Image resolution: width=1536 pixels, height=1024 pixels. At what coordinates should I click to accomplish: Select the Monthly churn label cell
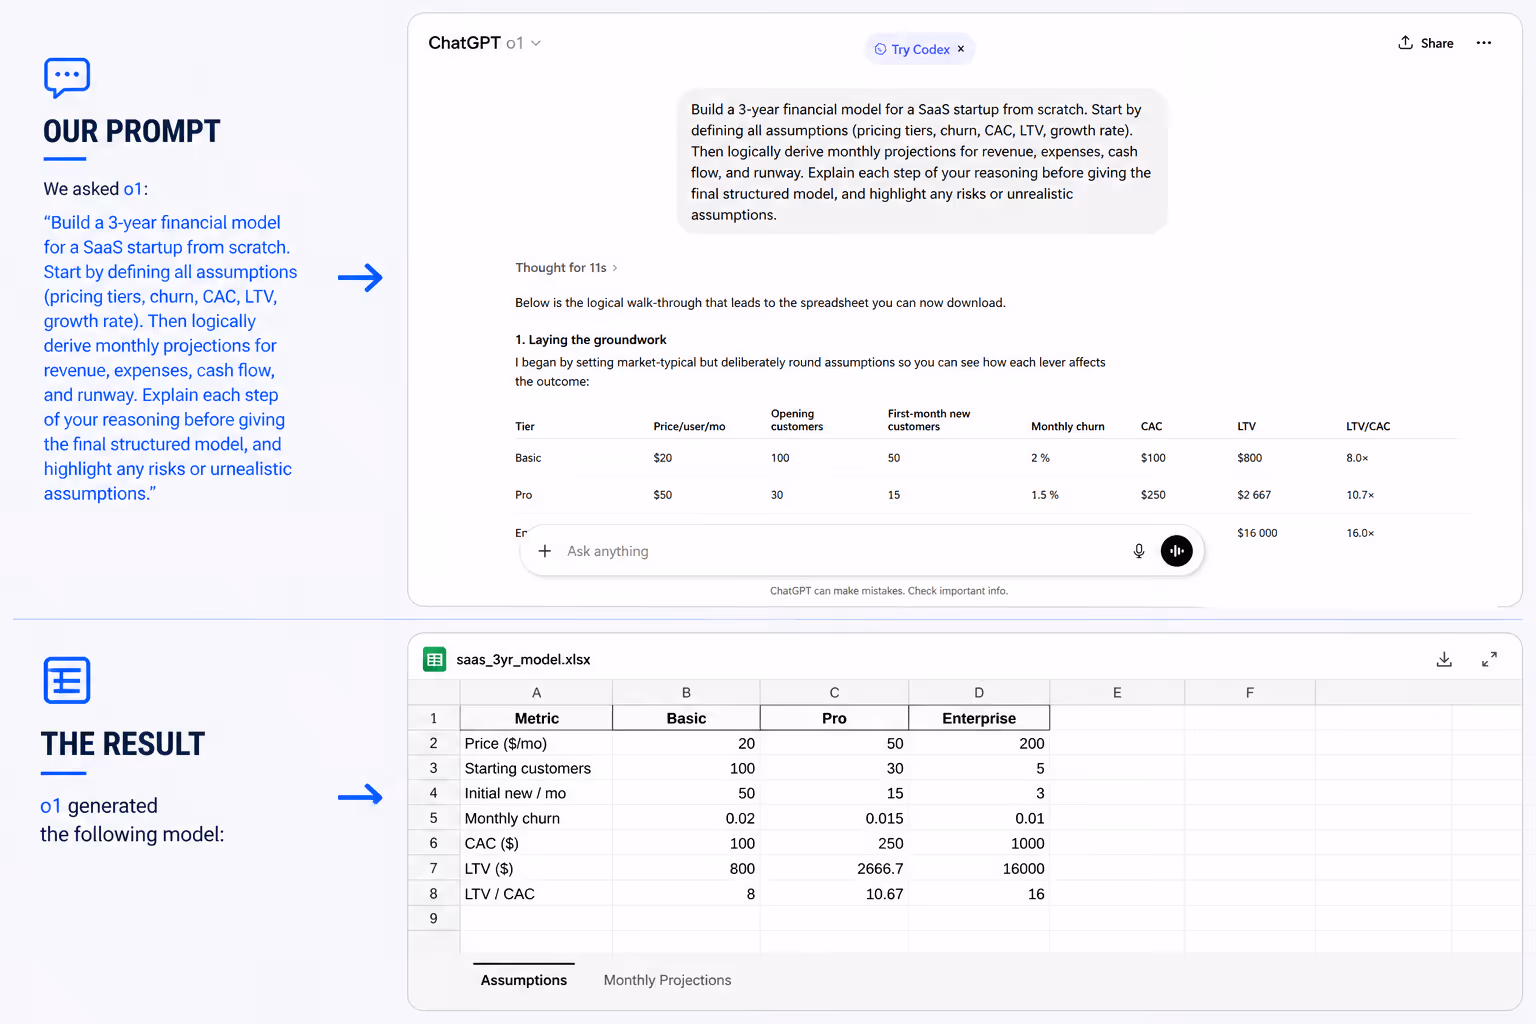pos(536,818)
